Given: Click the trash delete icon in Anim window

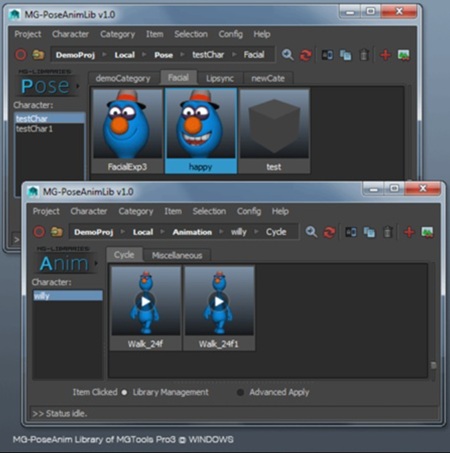Looking at the screenshot, I should click(x=388, y=232).
